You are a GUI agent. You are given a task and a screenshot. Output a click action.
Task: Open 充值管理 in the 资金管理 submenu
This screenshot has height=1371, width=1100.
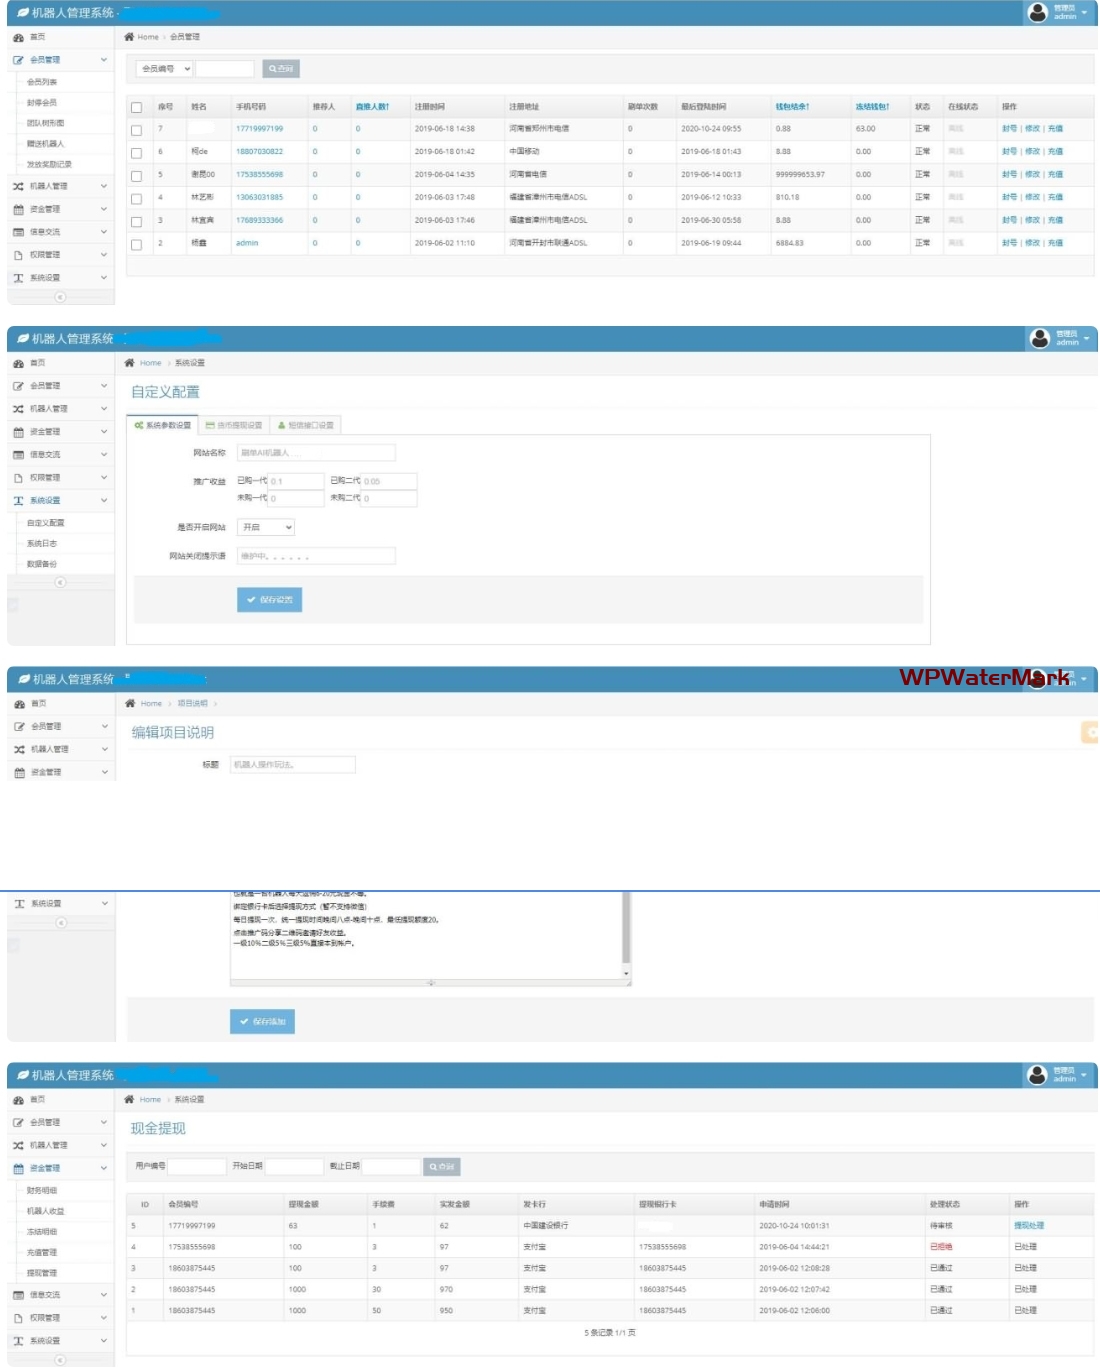coord(42,1252)
